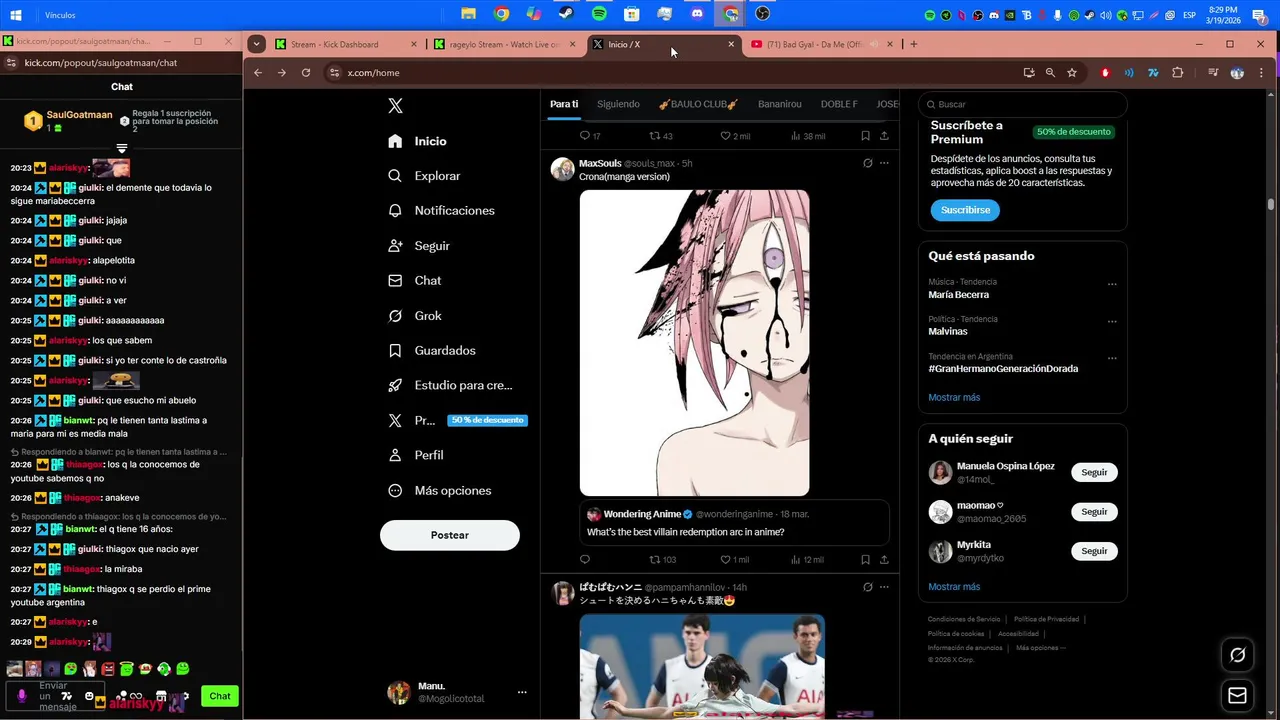Open floating messages envelope button
Screen dimensions: 1280x720
coord(1237,695)
